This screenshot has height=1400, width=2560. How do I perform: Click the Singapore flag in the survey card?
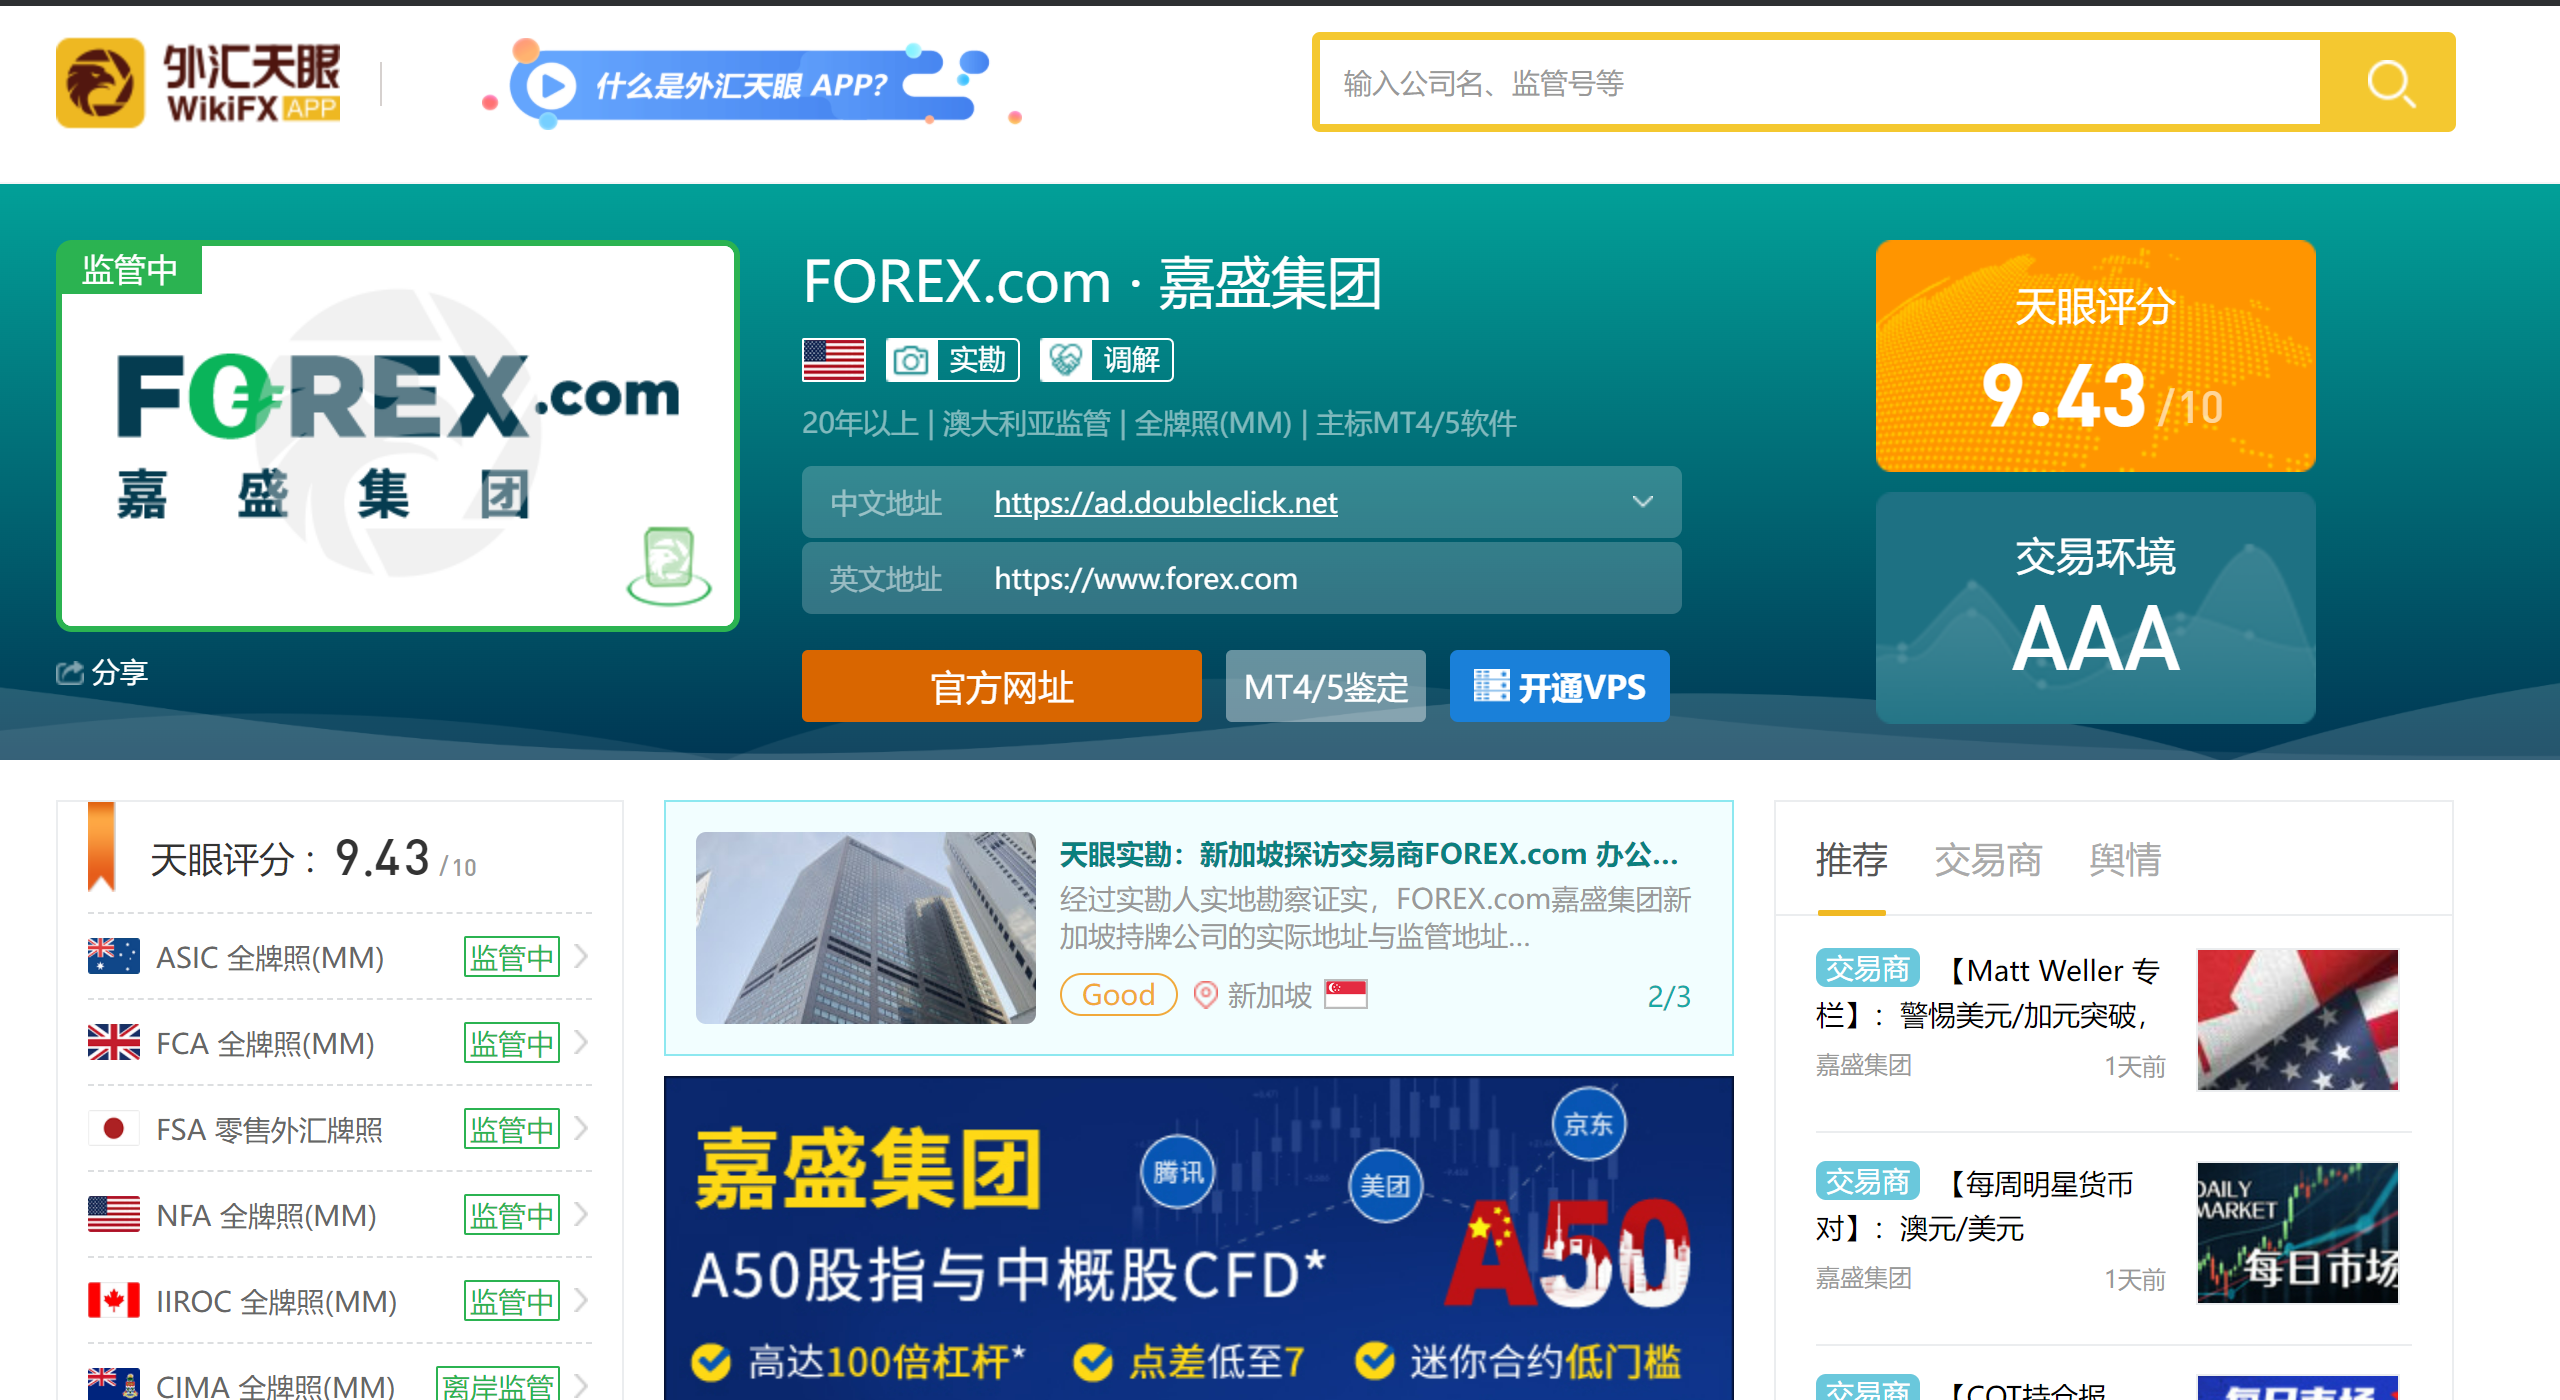[1346, 994]
